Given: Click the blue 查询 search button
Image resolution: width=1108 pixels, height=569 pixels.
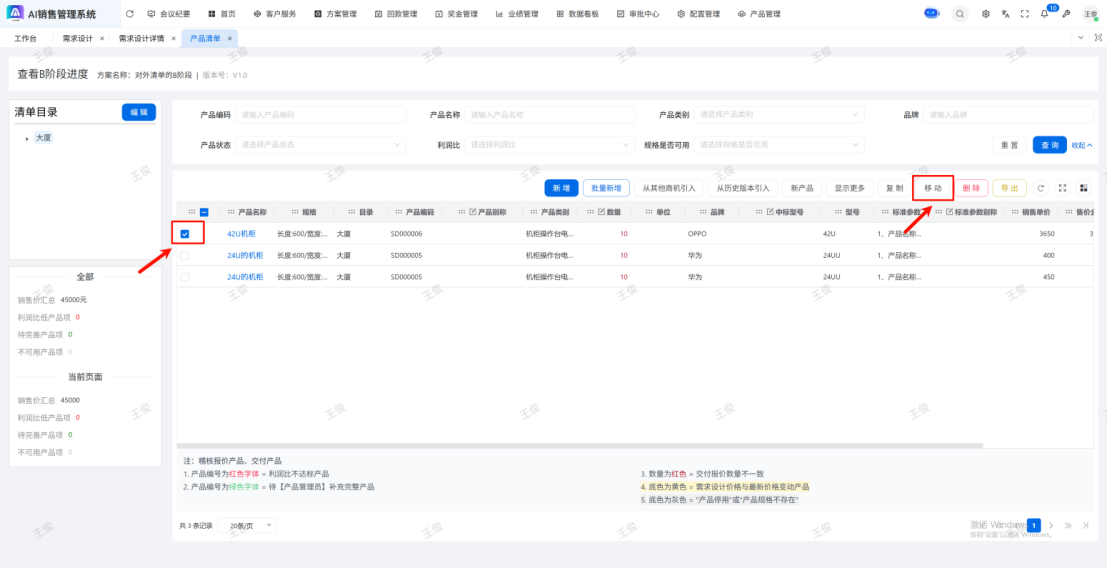Looking at the screenshot, I should coord(1049,145).
